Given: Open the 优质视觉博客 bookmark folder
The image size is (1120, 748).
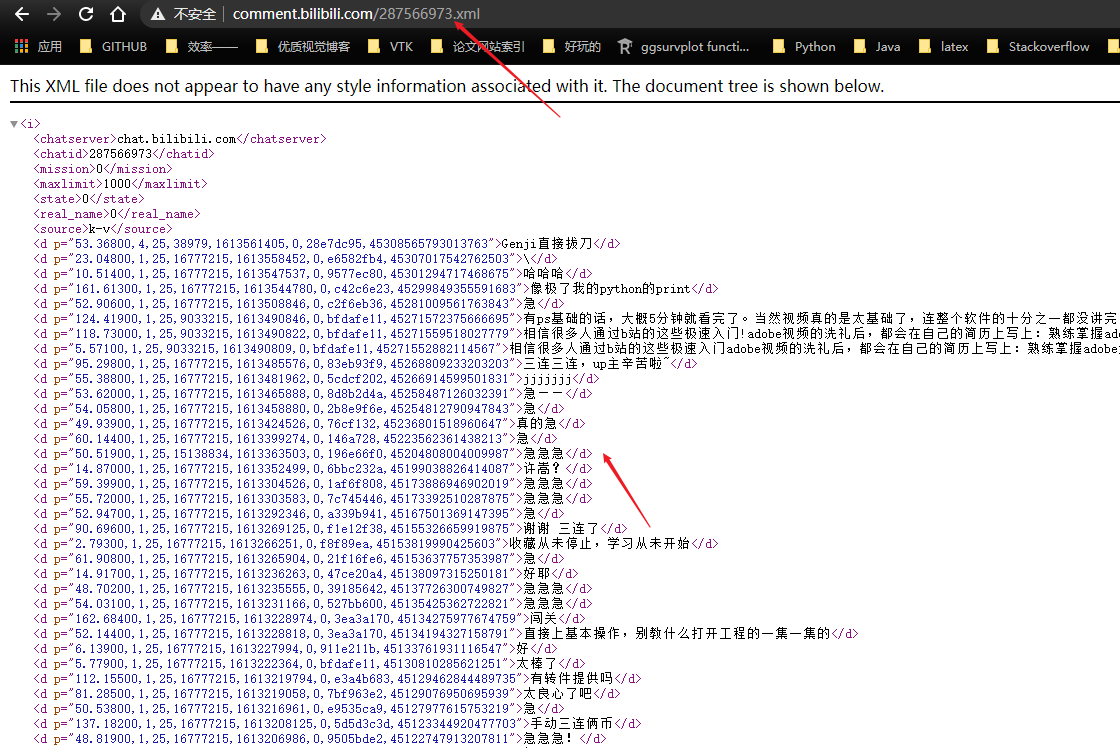Looking at the screenshot, I should [303, 46].
